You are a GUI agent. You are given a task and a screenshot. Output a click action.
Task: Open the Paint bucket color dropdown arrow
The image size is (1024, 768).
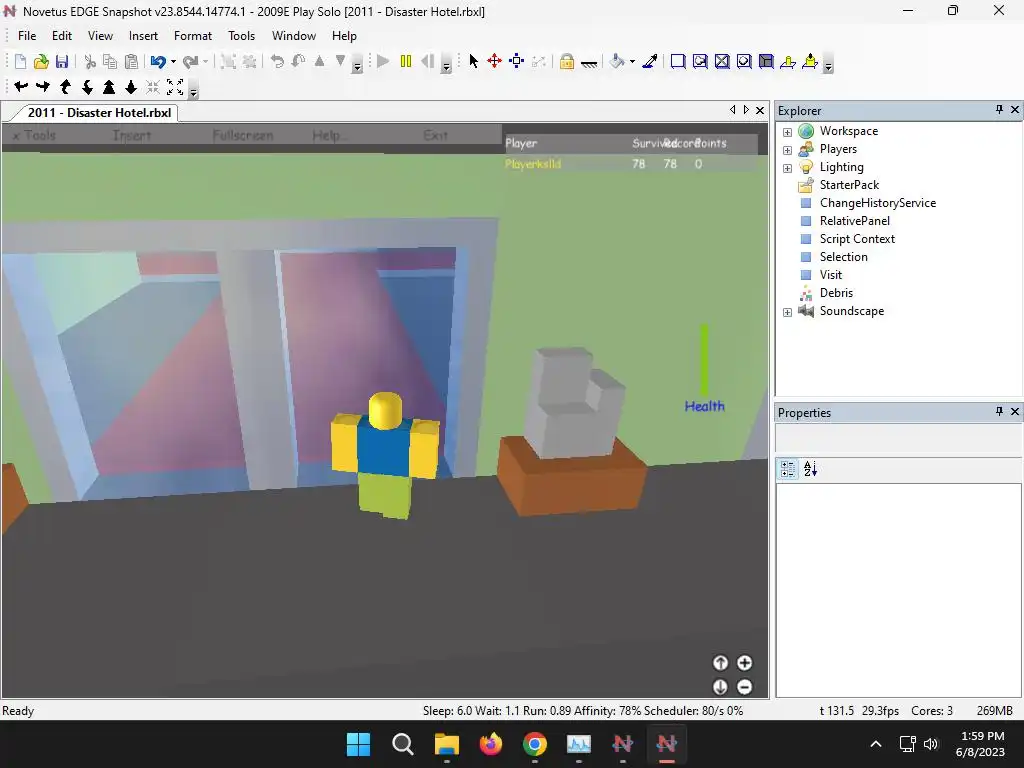632,62
